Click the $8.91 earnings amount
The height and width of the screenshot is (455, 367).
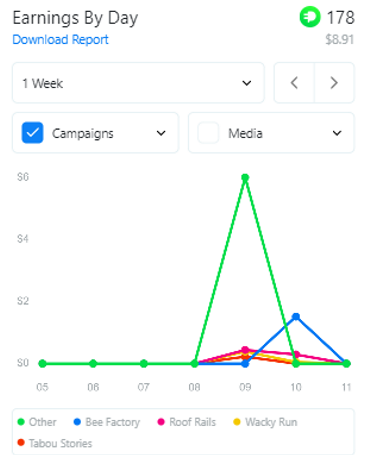point(339,39)
